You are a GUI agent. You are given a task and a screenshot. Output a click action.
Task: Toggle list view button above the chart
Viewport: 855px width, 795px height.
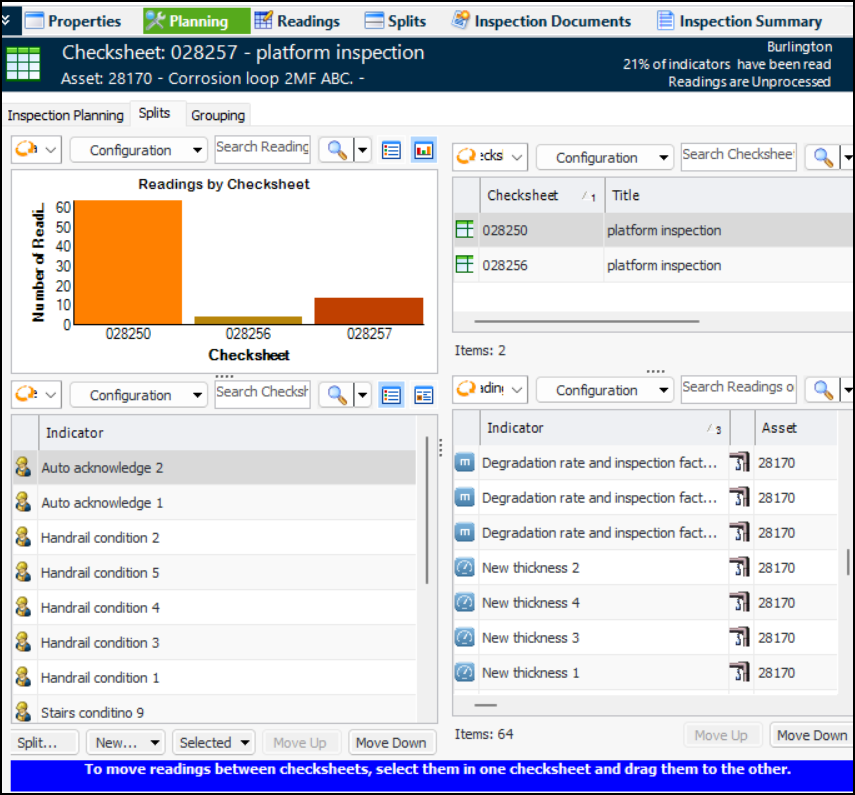pyautogui.click(x=391, y=150)
